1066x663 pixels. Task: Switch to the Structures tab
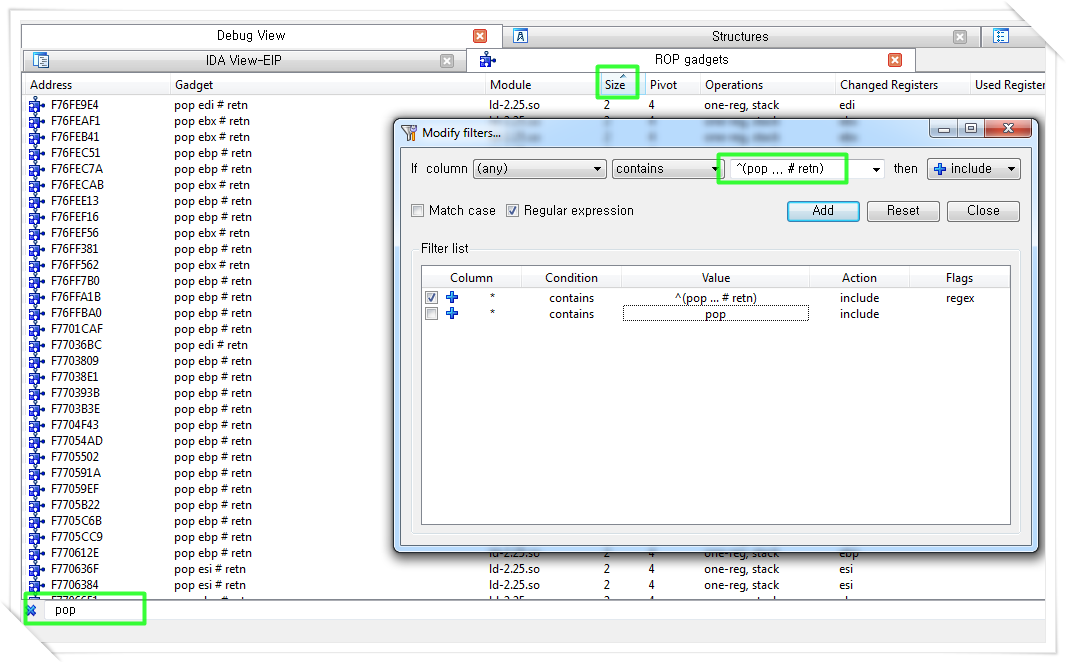pyautogui.click(x=740, y=36)
